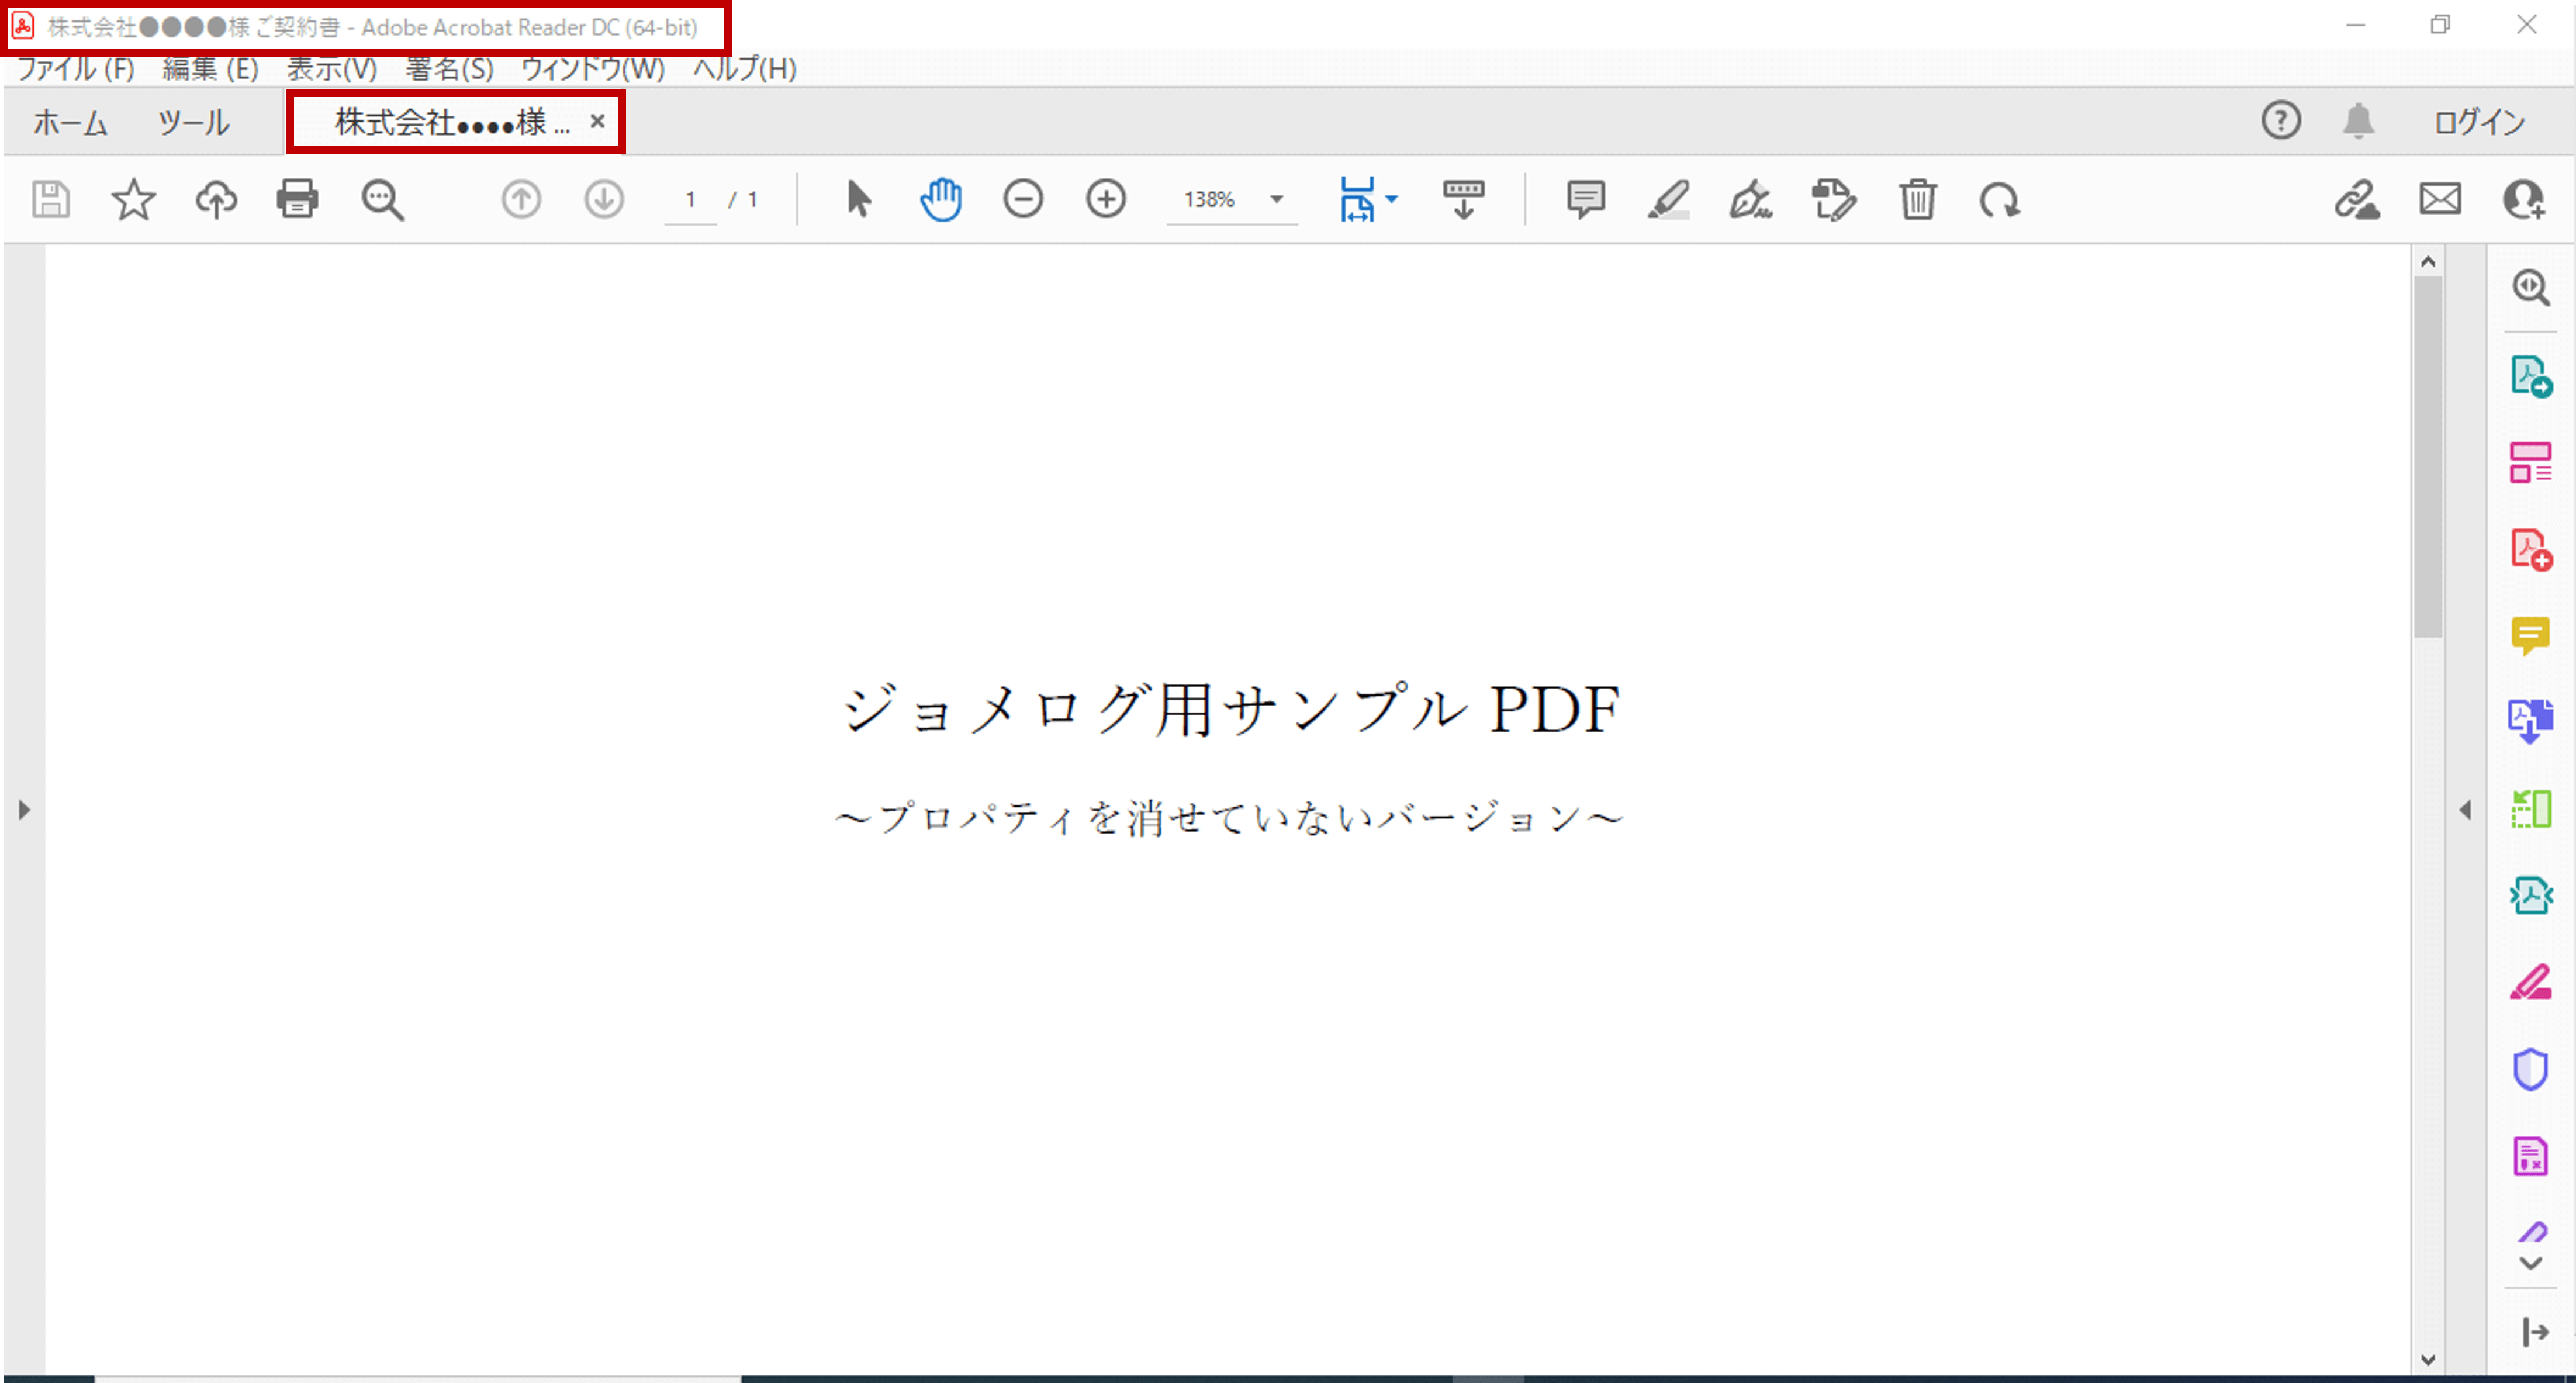Click the Share with others person icon
Image resolution: width=2576 pixels, height=1383 pixels.
pos(2524,200)
